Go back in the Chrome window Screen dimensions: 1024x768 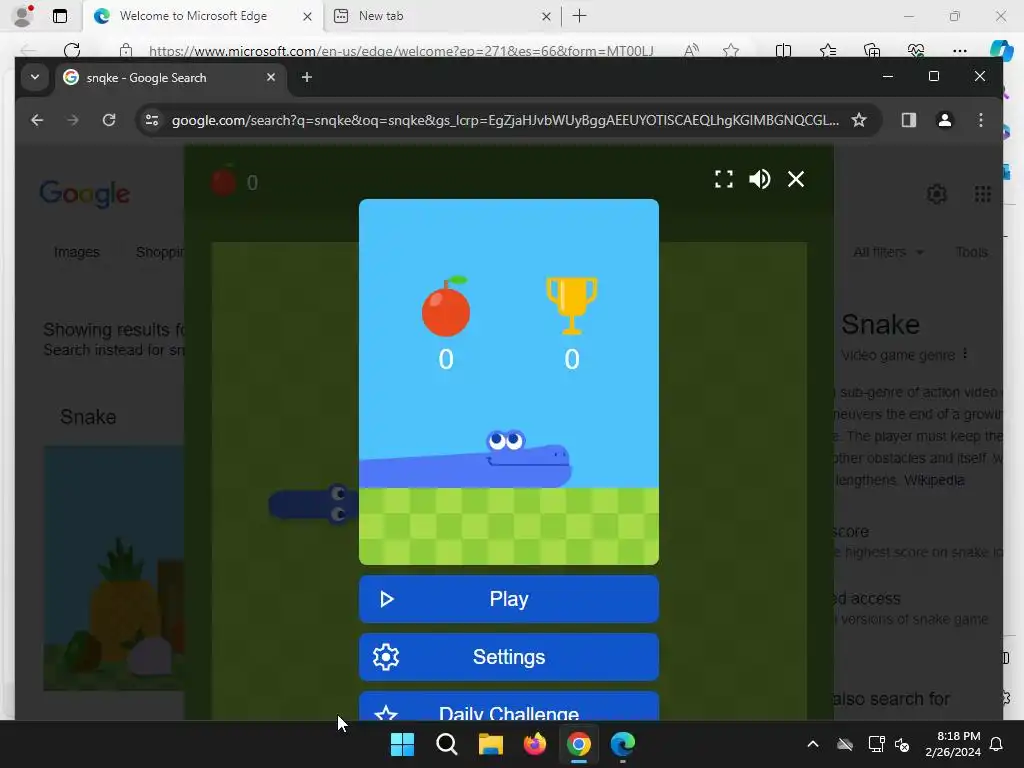pos(37,120)
